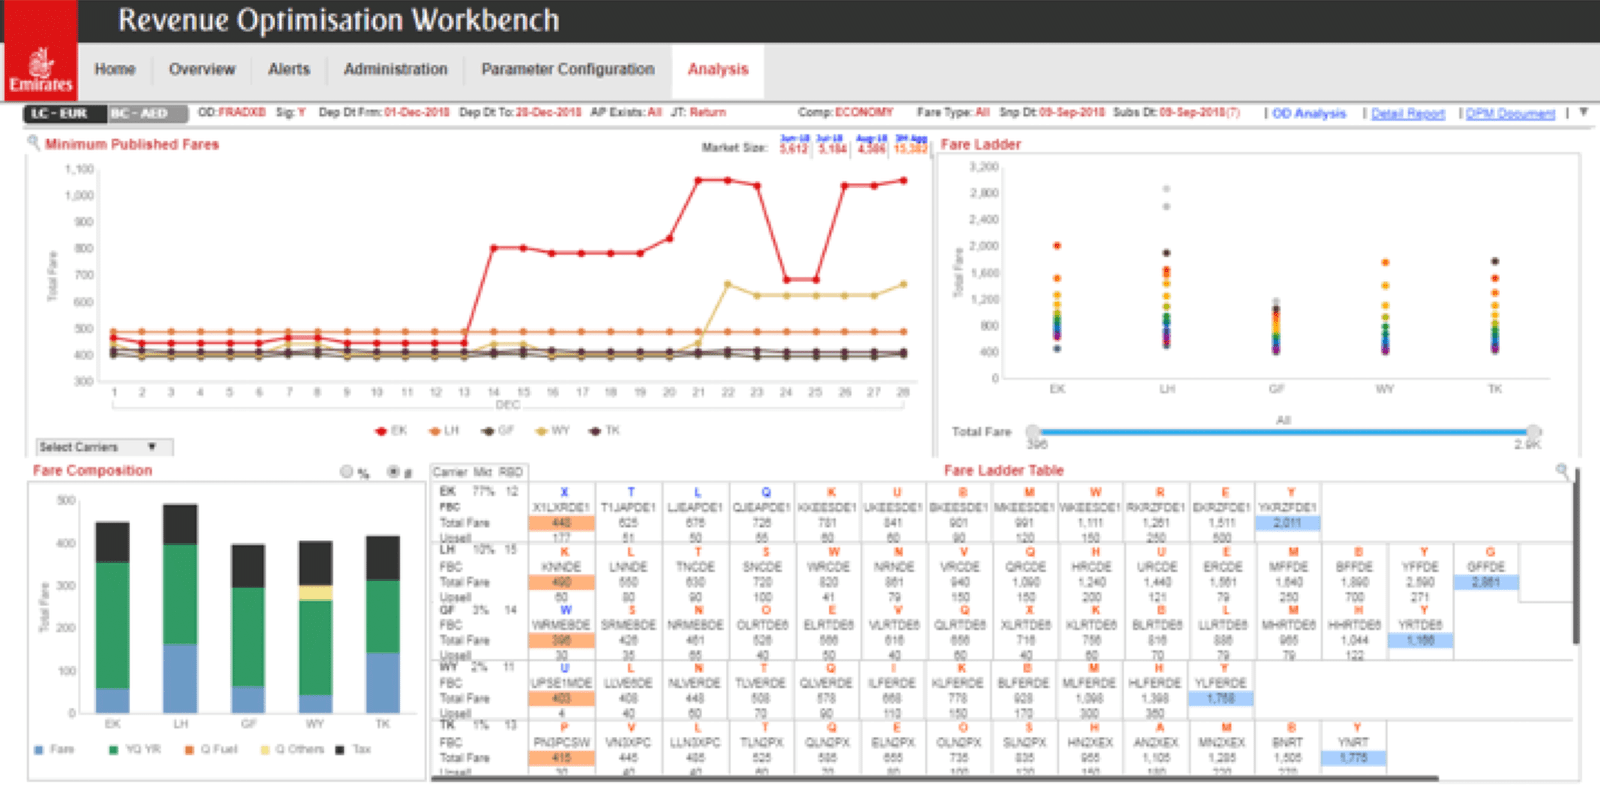Click the YLFERDE fare basis cell
The width and height of the screenshot is (1600, 799).
1221,684
